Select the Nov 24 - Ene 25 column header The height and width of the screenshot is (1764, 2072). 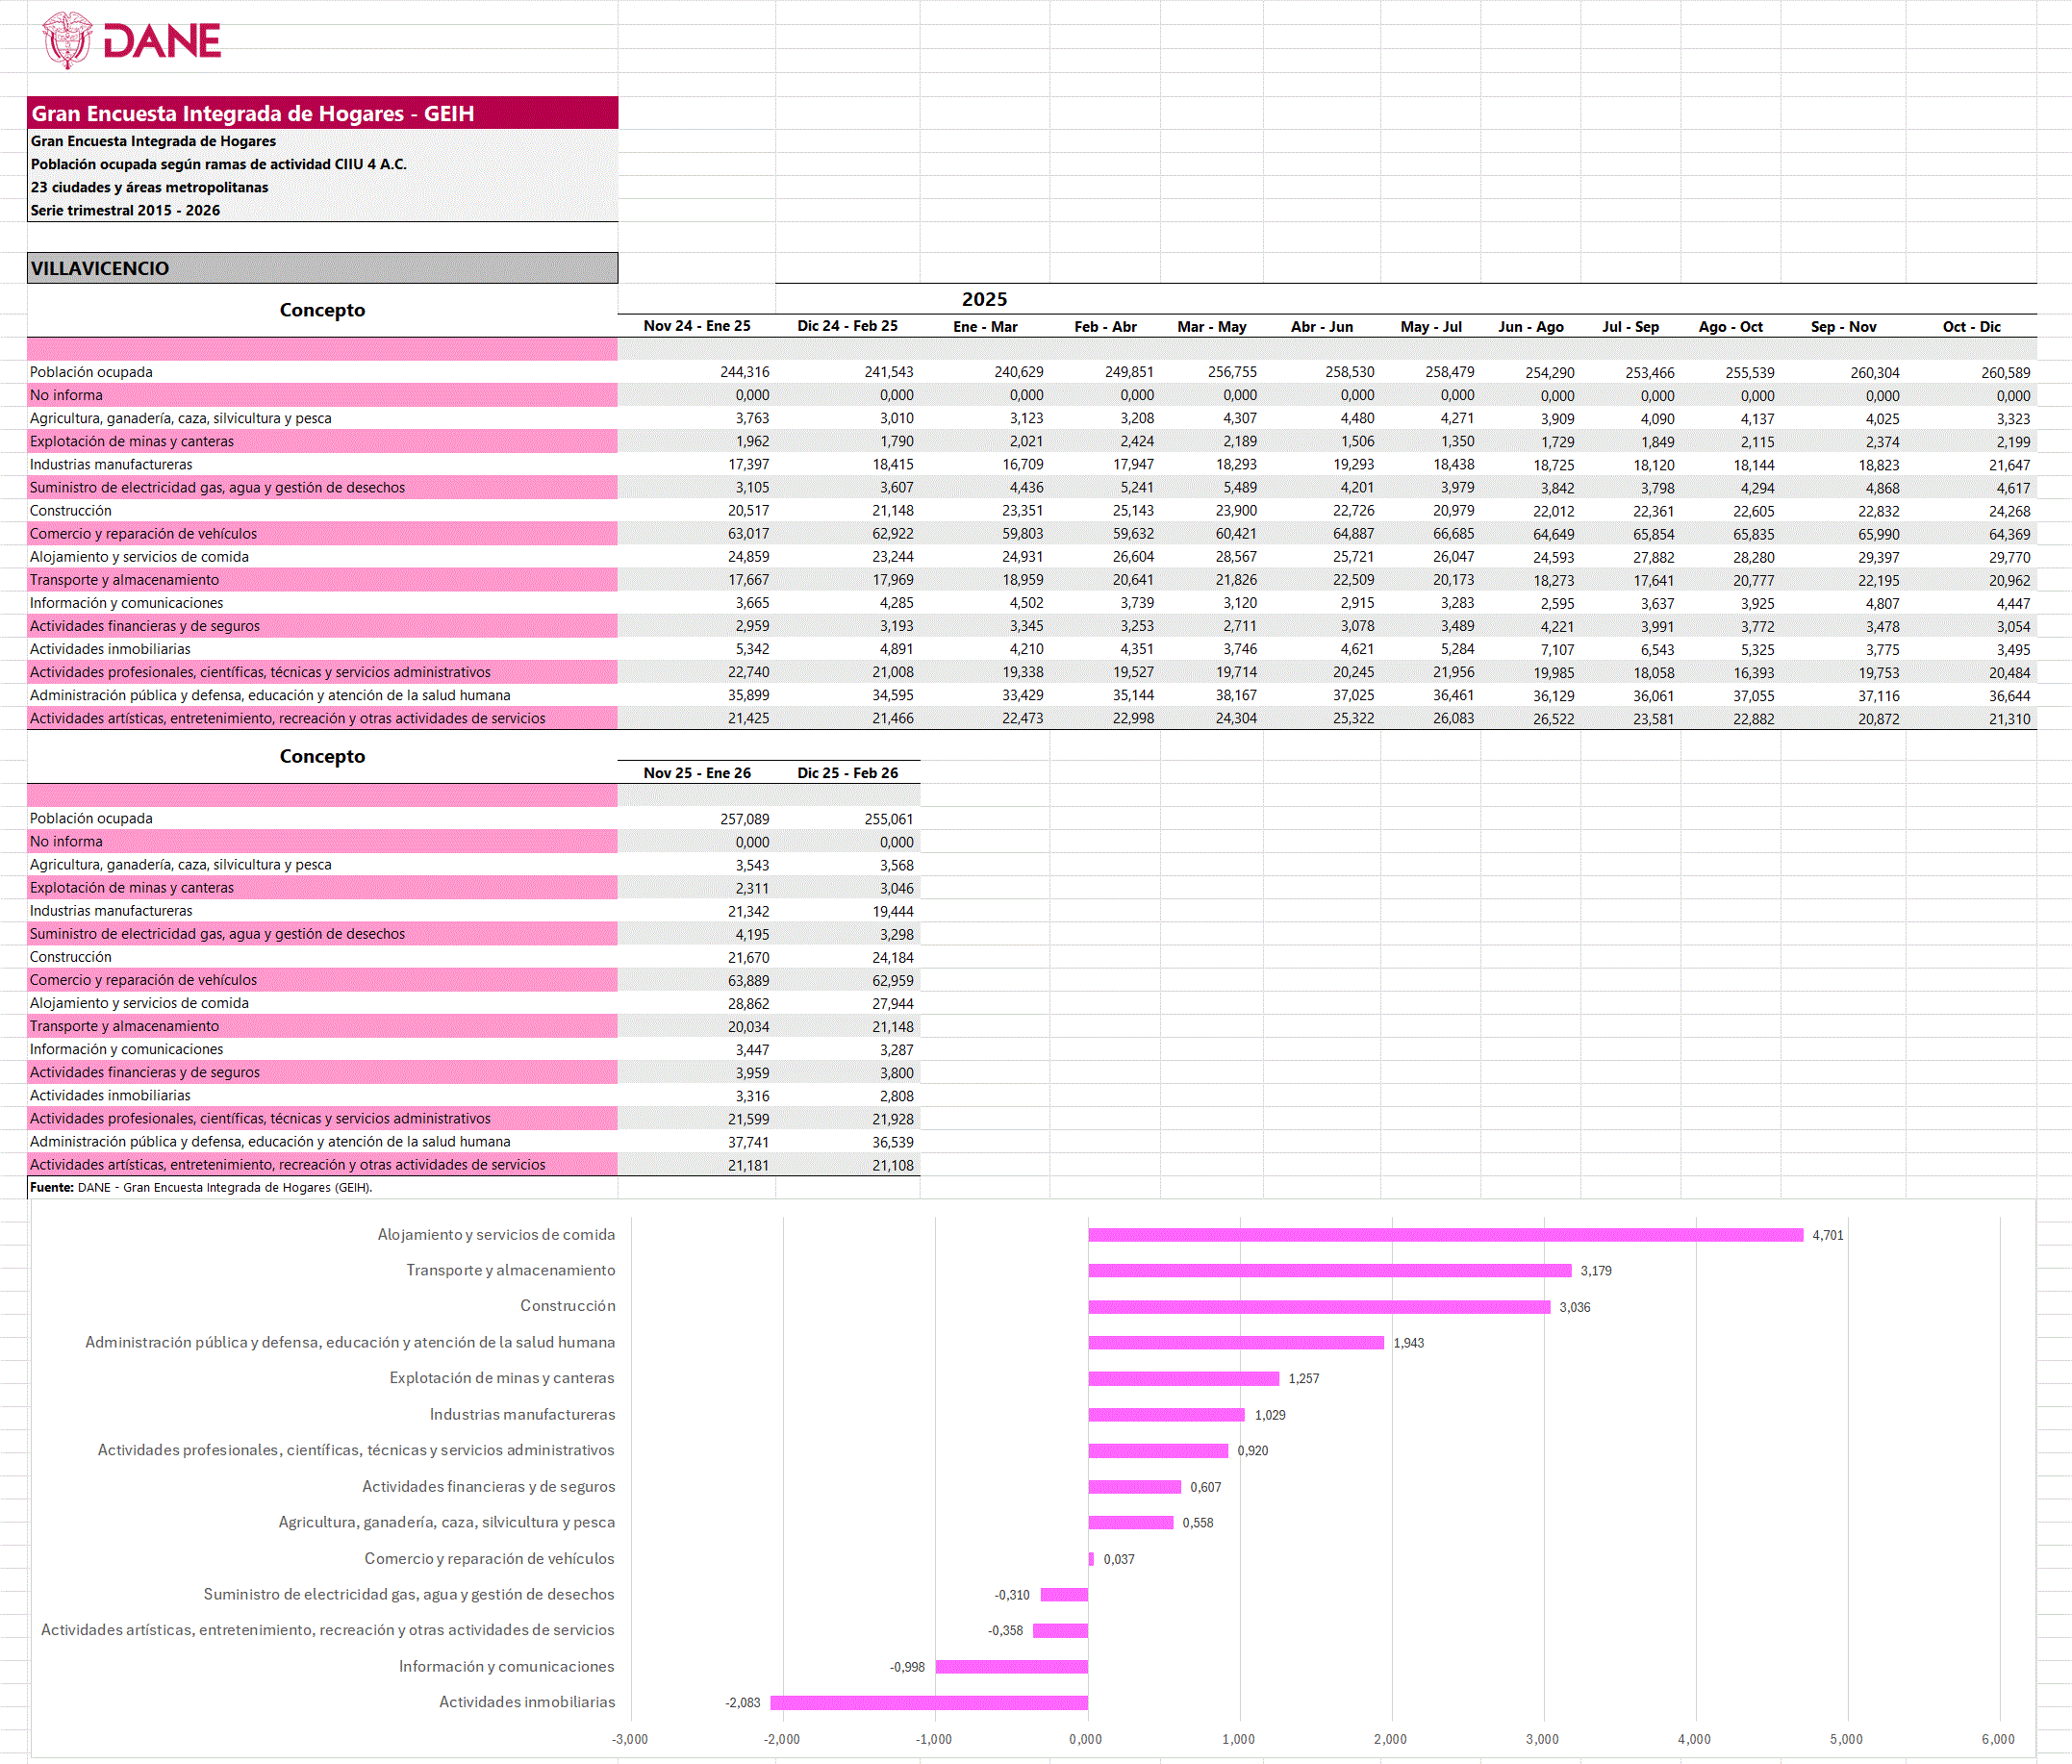tap(696, 326)
